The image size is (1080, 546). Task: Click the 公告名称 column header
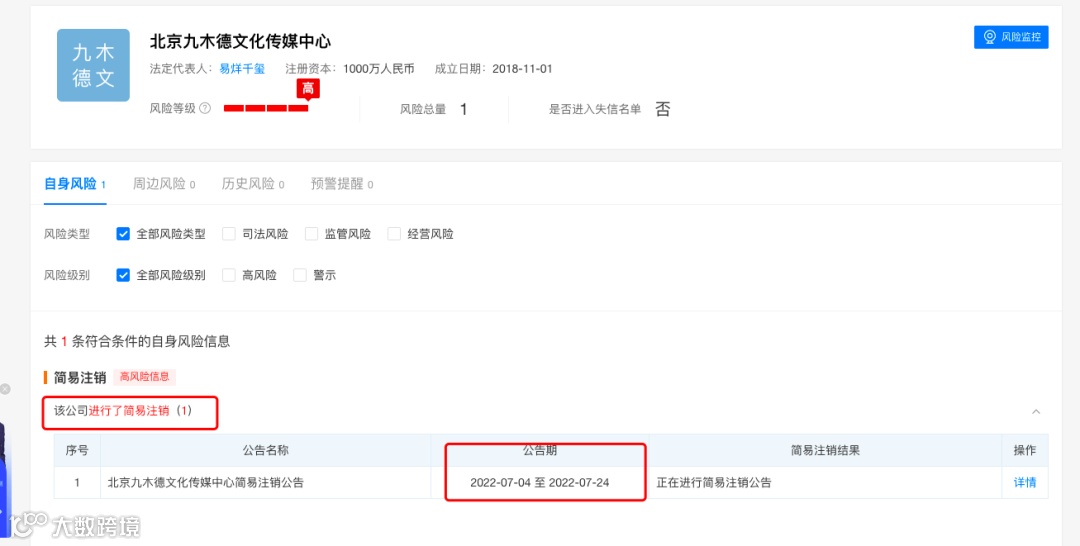point(265,450)
